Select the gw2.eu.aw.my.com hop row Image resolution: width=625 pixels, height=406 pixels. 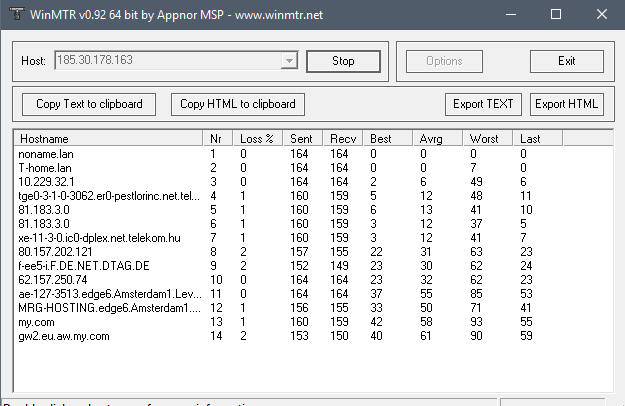click(64, 336)
